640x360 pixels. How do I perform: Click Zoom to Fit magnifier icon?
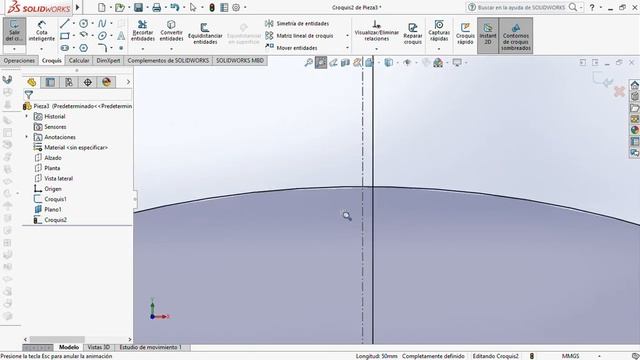[x=309, y=62]
